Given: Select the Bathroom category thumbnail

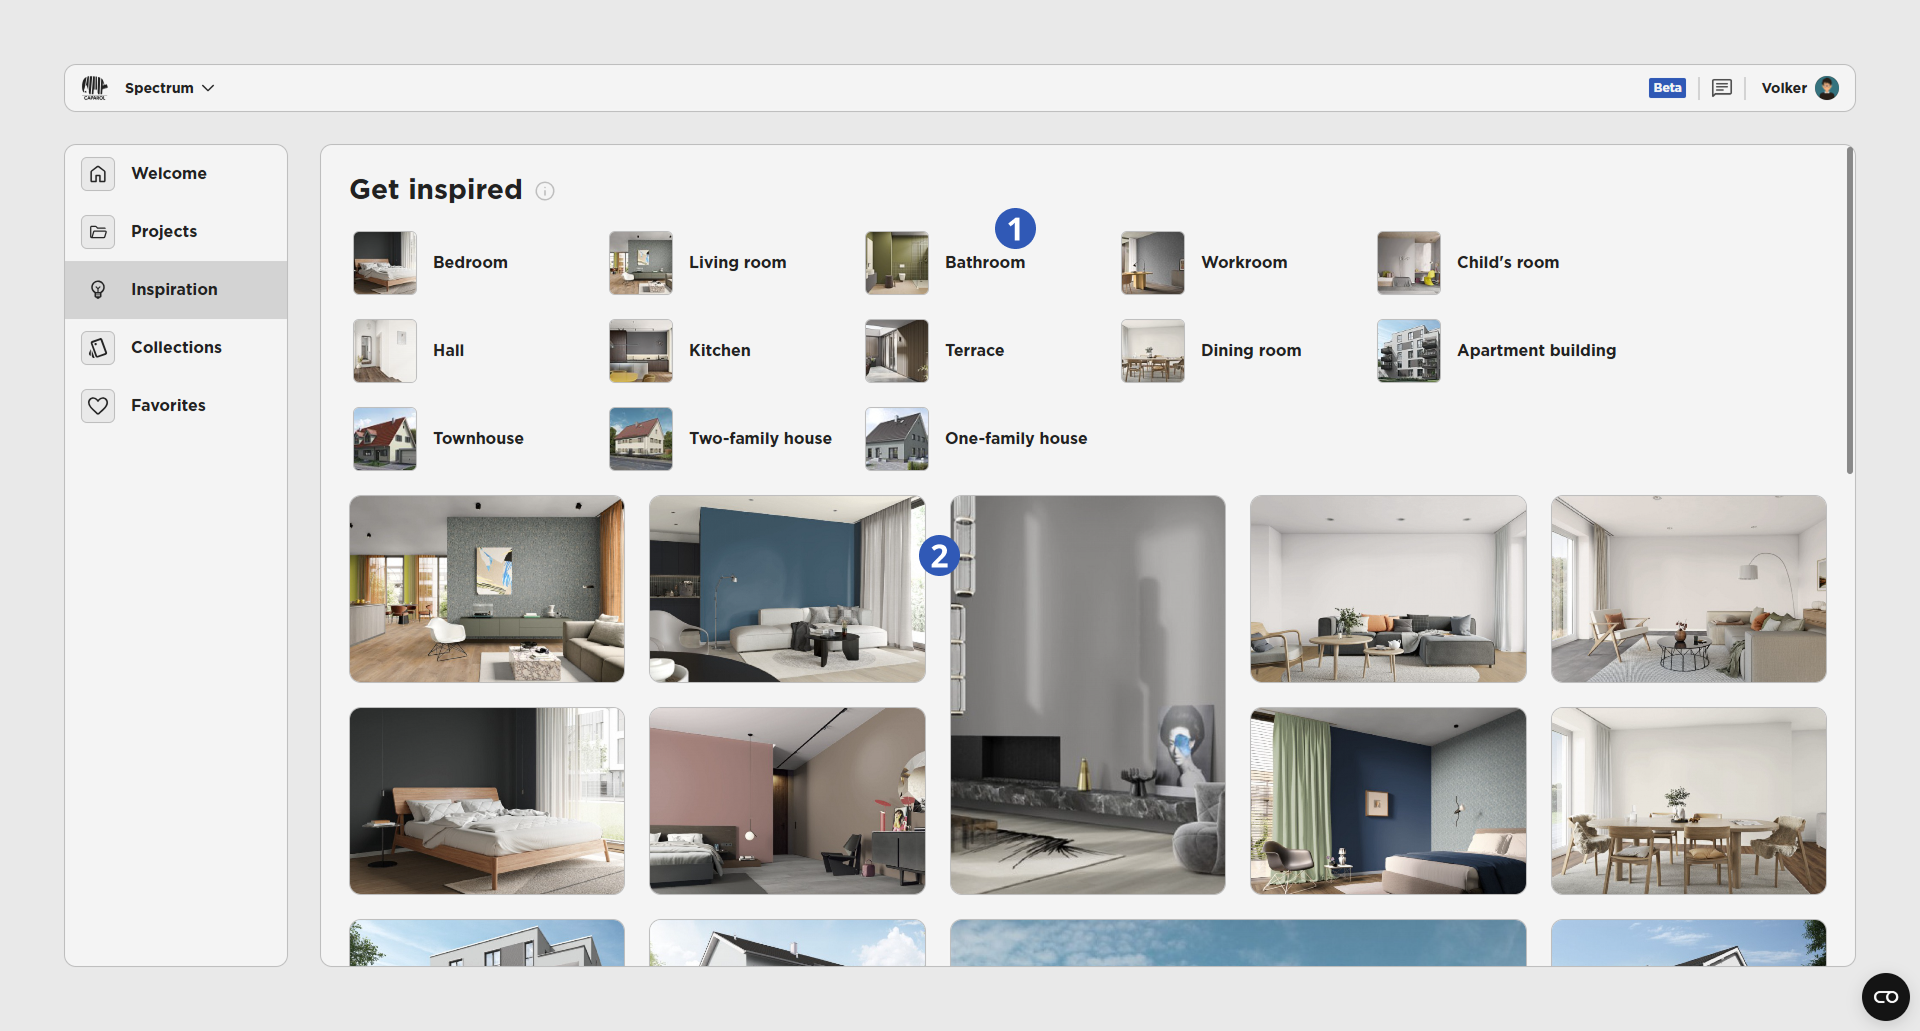Looking at the screenshot, I should pyautogui.click(x=897, y=263).
